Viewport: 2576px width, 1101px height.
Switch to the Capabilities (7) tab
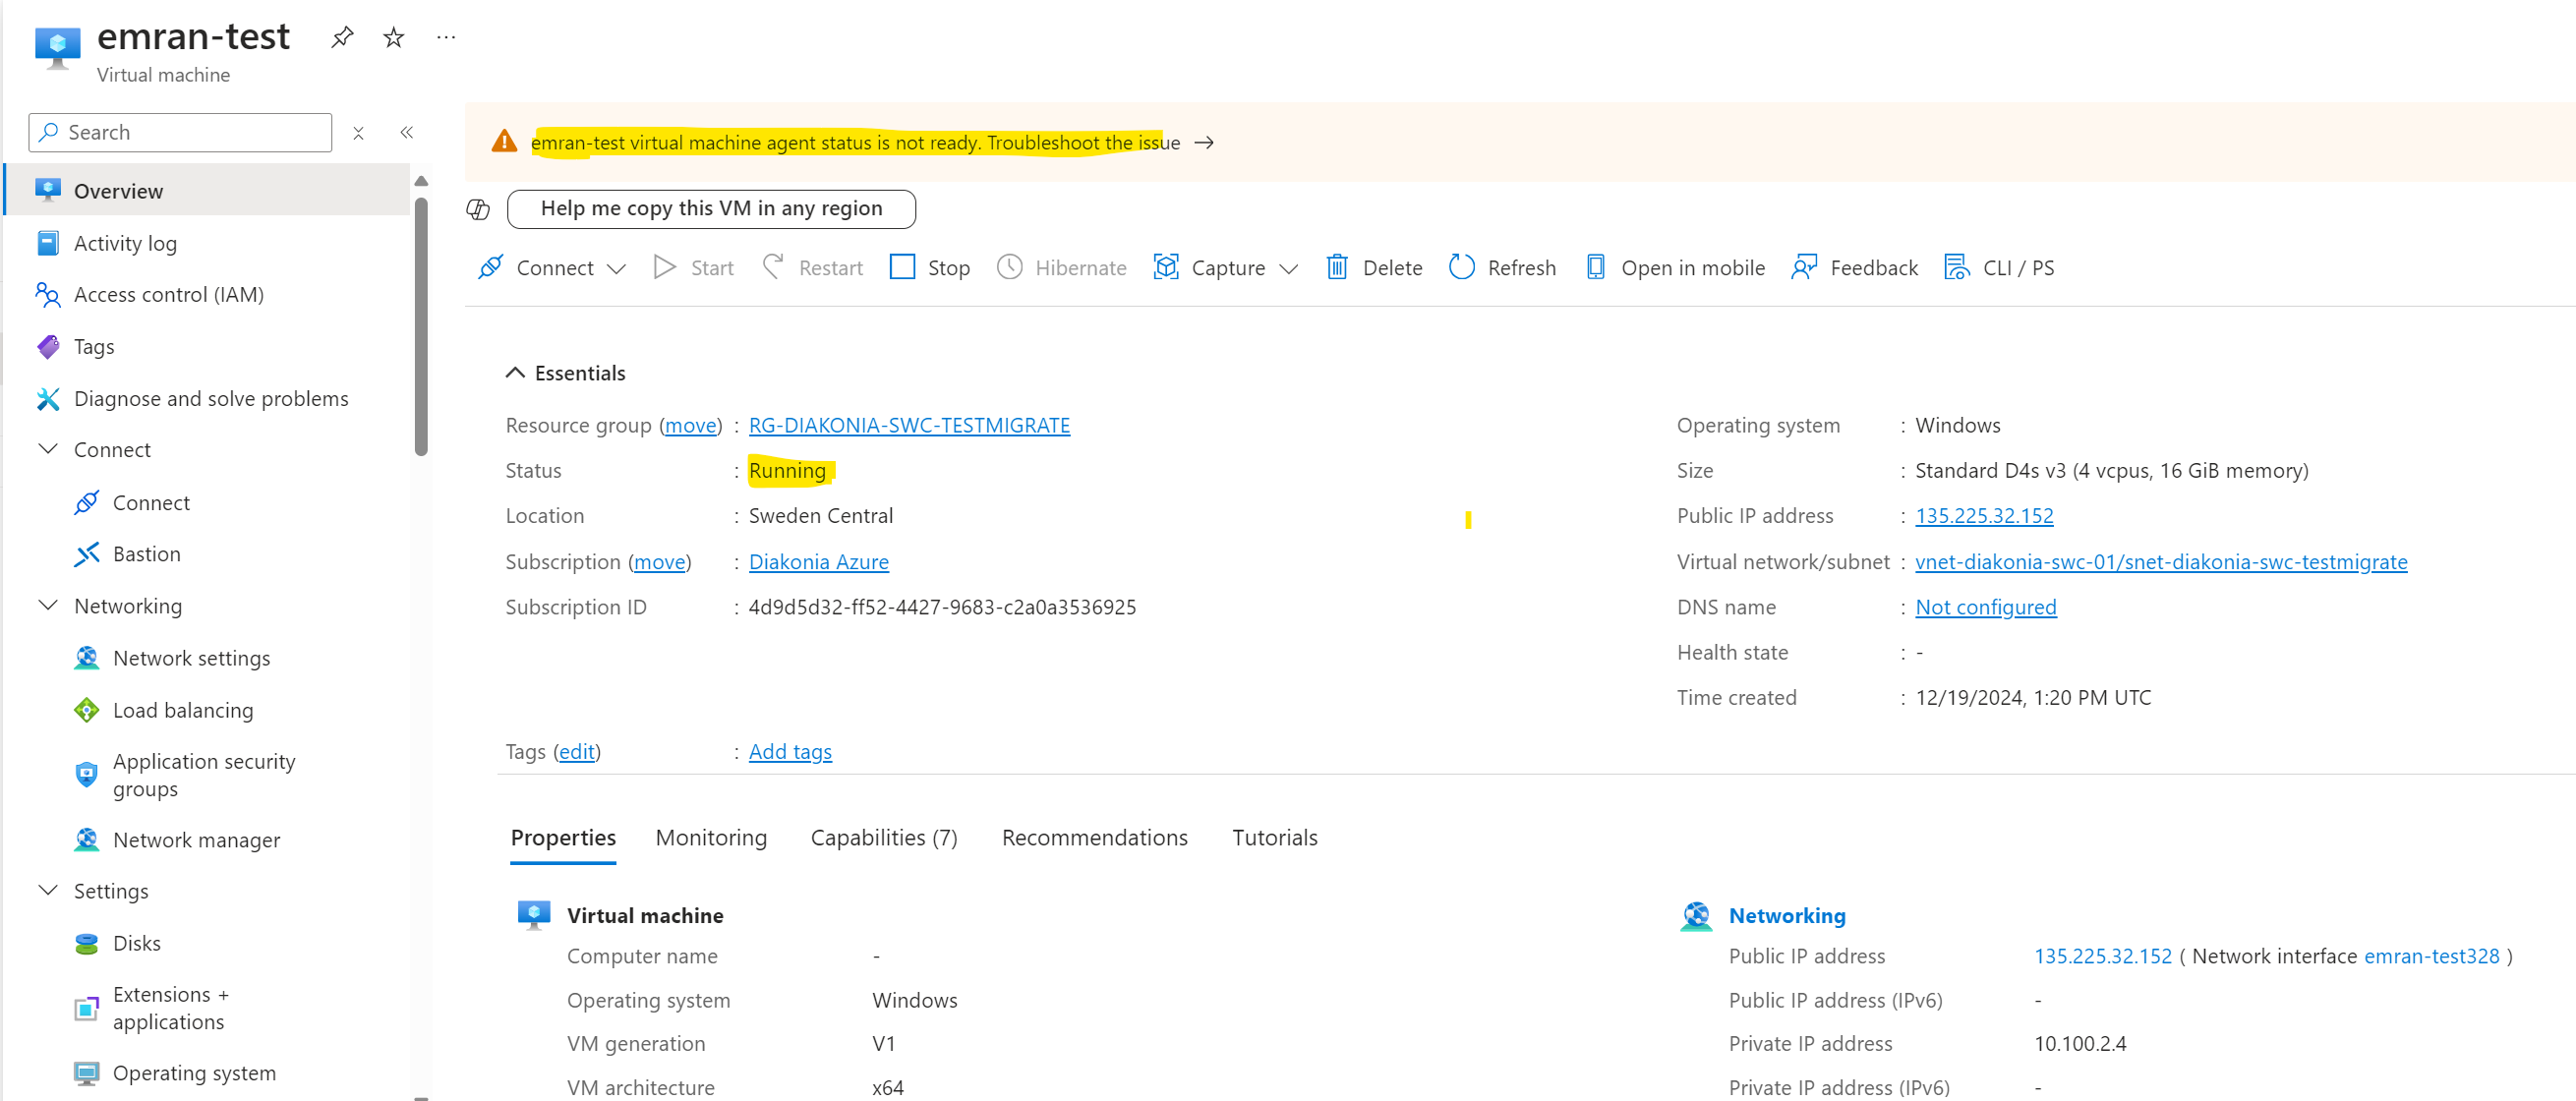tap(884, 837)
